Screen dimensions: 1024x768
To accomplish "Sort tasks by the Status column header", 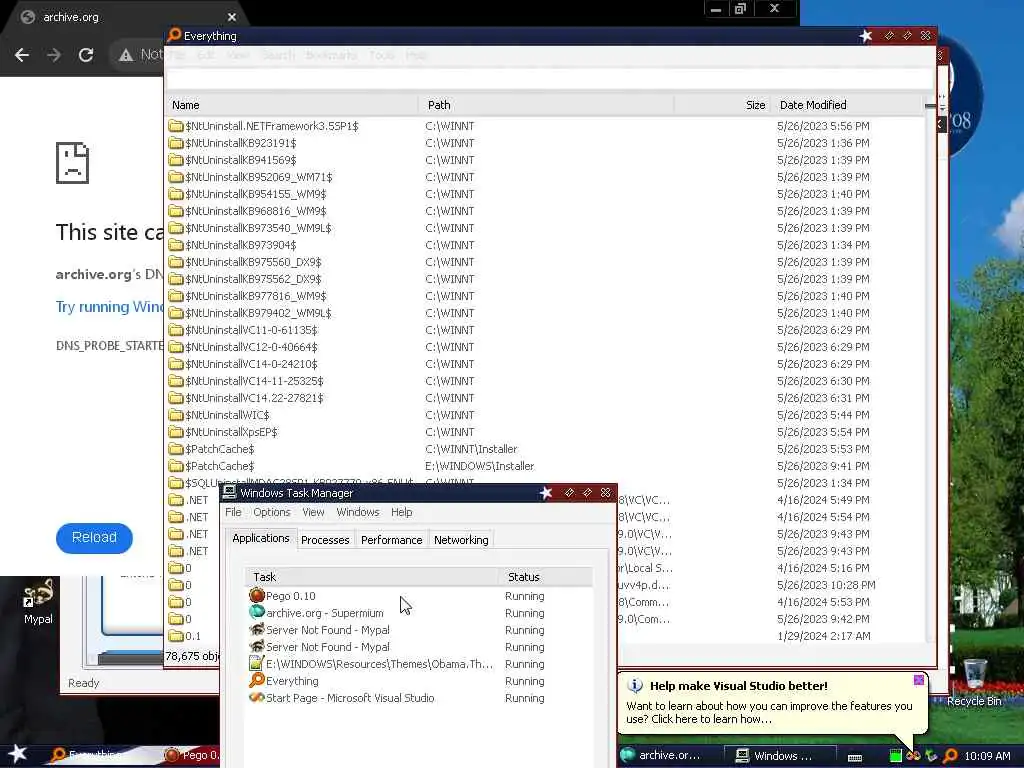I will point(546,577).
